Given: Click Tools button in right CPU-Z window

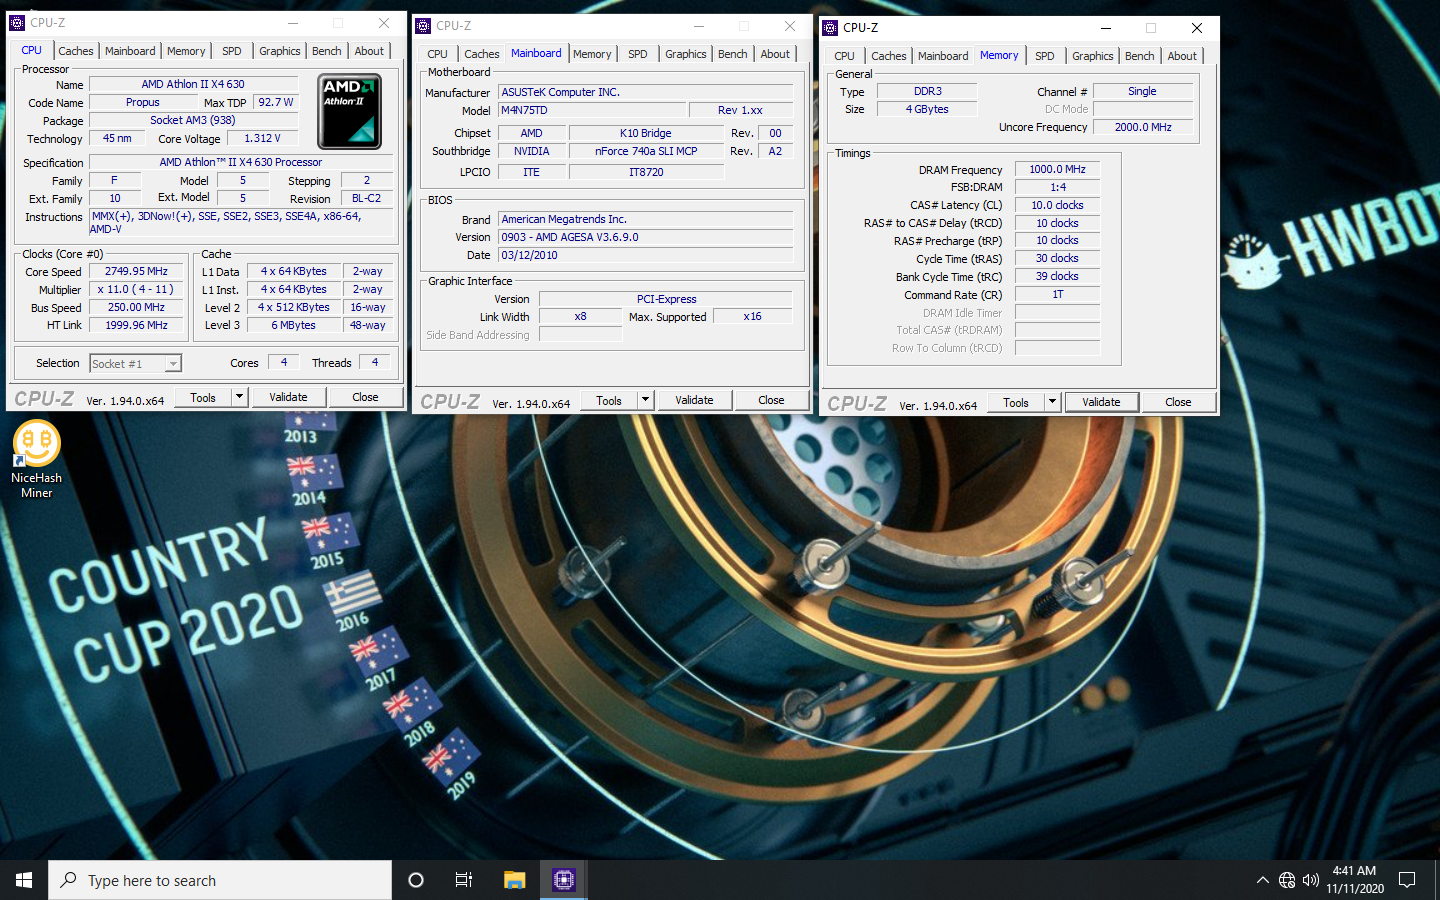Looking at the screenshot, I should click(x=1016, y=402).
